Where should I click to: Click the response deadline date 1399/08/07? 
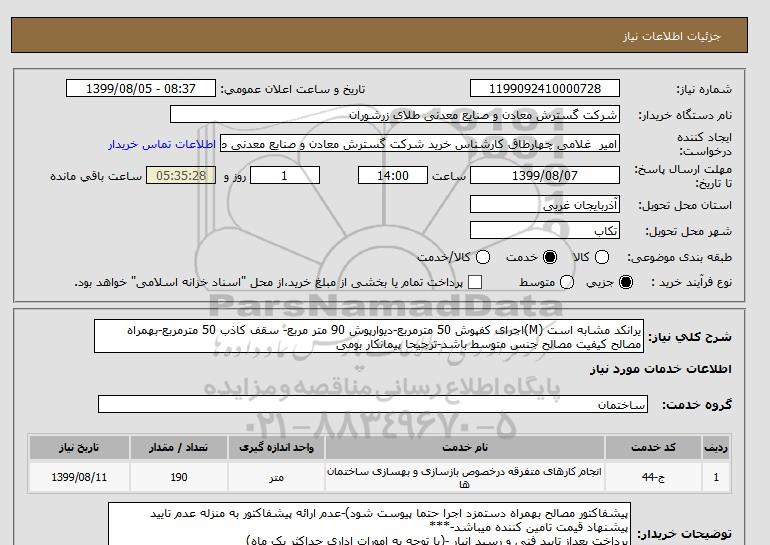click(545, 175)
